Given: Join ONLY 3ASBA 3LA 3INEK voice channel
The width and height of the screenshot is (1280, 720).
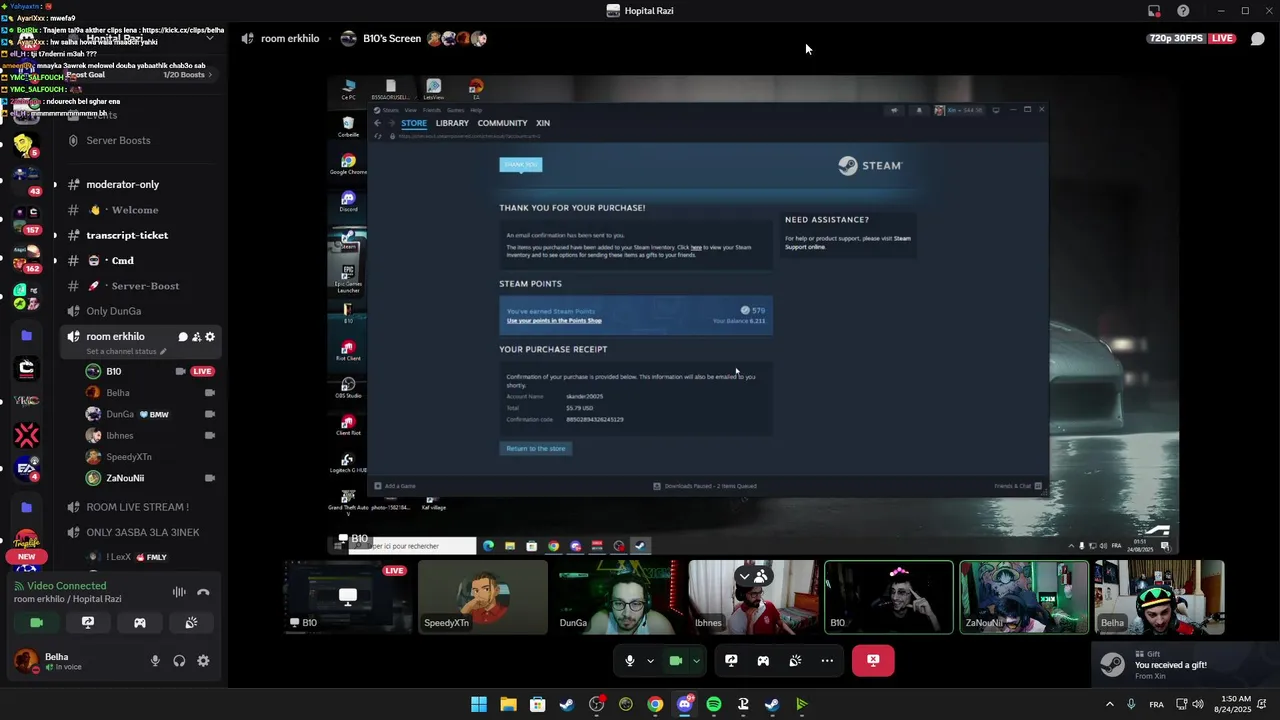Looking at the screenshot, I should tap(140, 533).
